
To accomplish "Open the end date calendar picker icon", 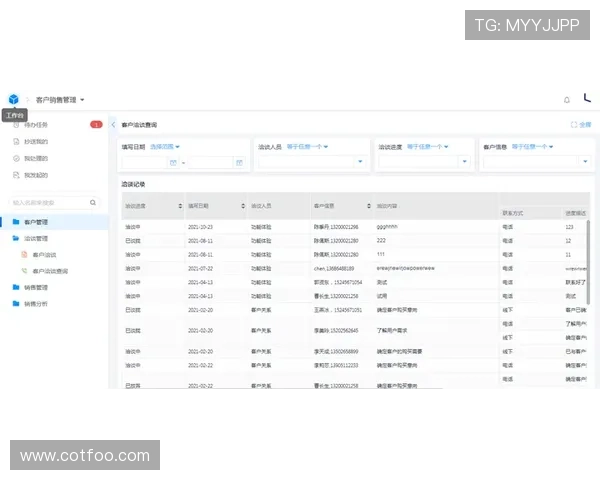I will (x=238, y=162).
